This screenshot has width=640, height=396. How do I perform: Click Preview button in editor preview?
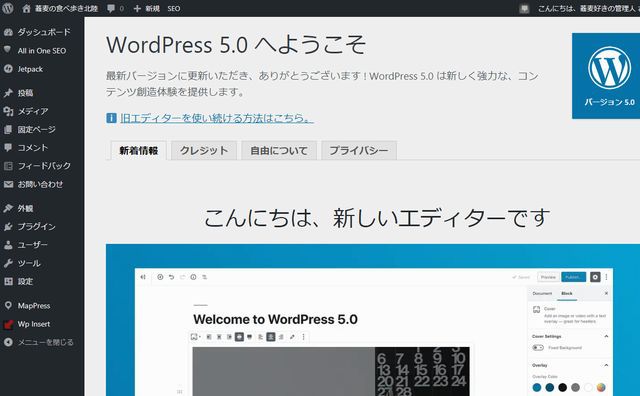pyautogui.click(x=548, y=277)
